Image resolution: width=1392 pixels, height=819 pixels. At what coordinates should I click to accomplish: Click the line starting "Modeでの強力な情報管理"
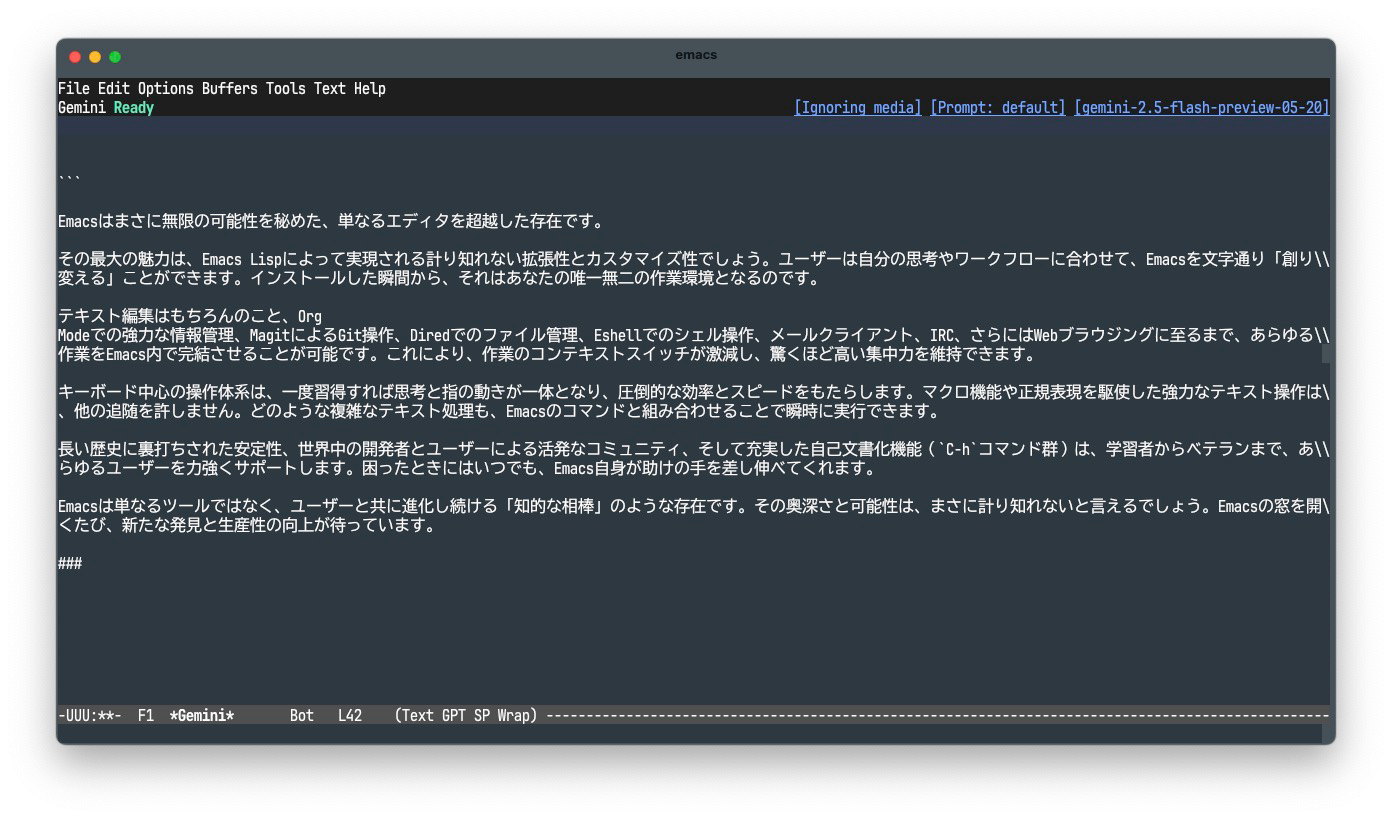[x=694, y=336]
